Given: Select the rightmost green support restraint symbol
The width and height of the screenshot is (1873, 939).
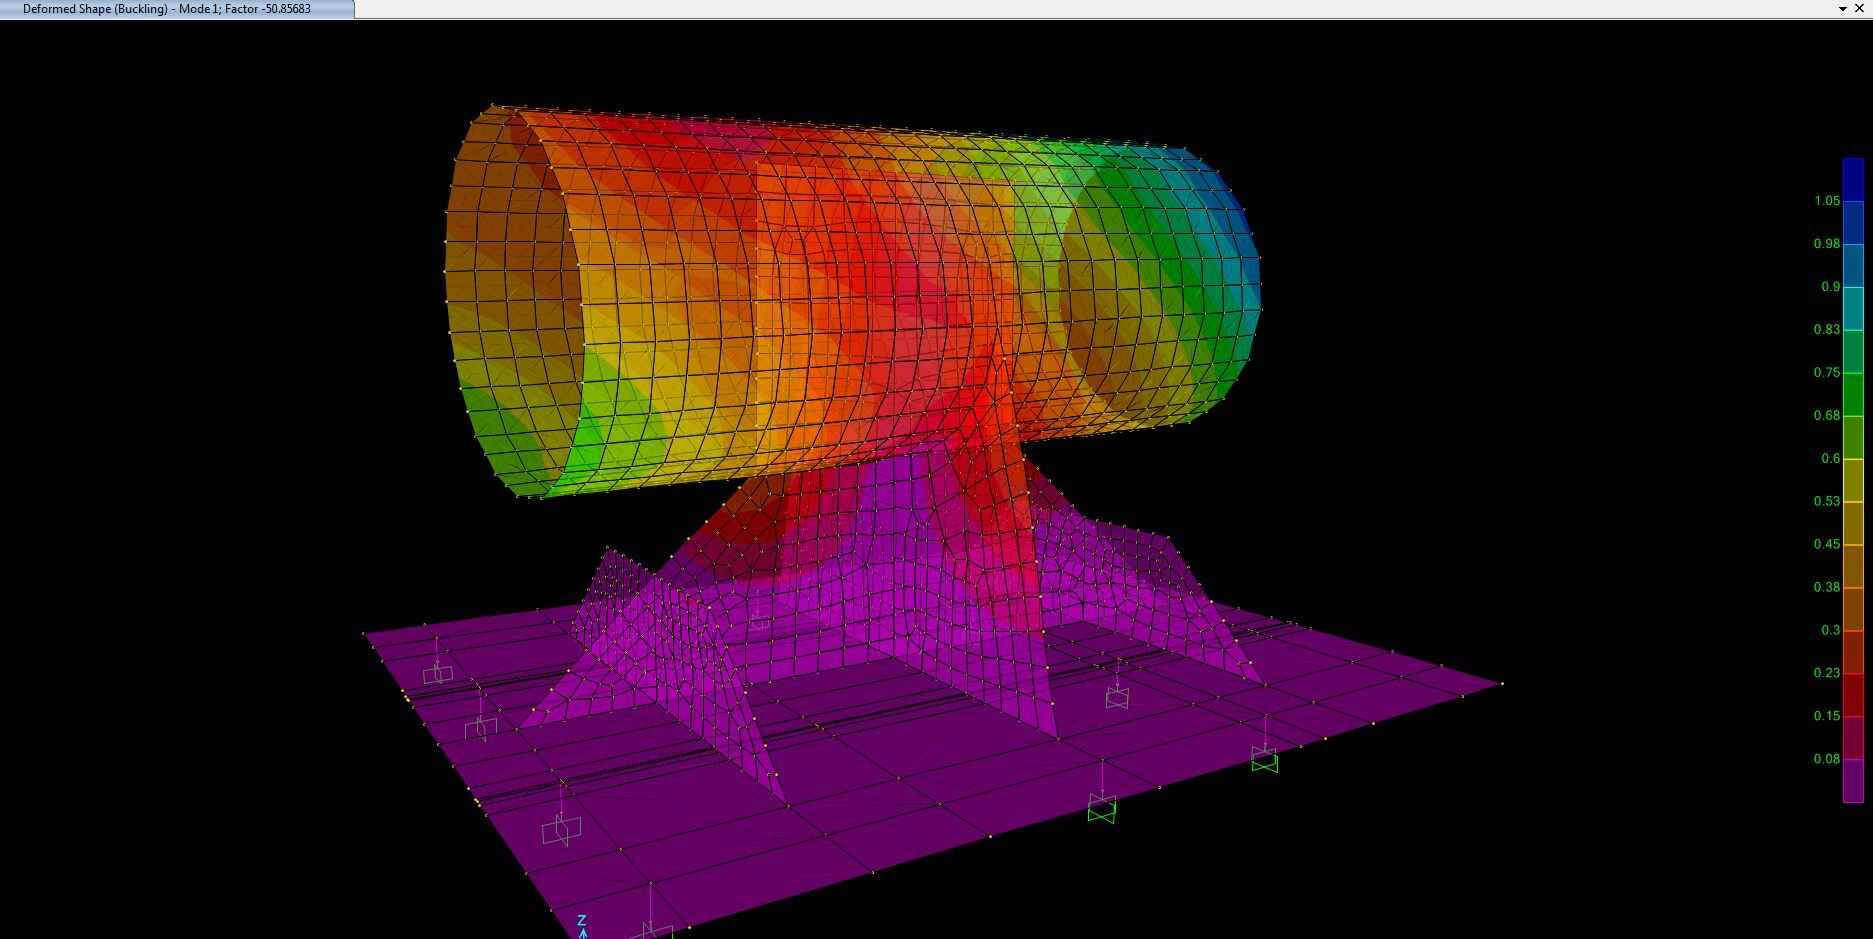Looking at the screenshot, I should 1264,760.
